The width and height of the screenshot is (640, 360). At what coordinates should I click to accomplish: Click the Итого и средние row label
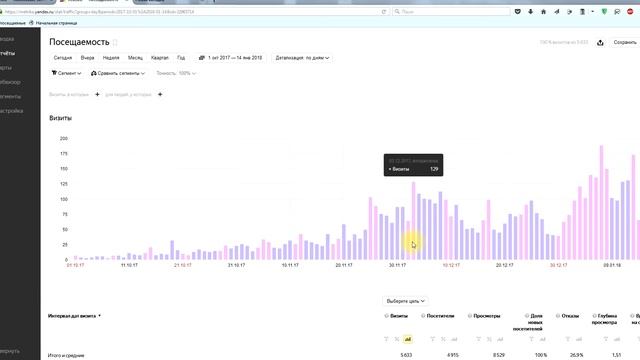click(66, 356)
